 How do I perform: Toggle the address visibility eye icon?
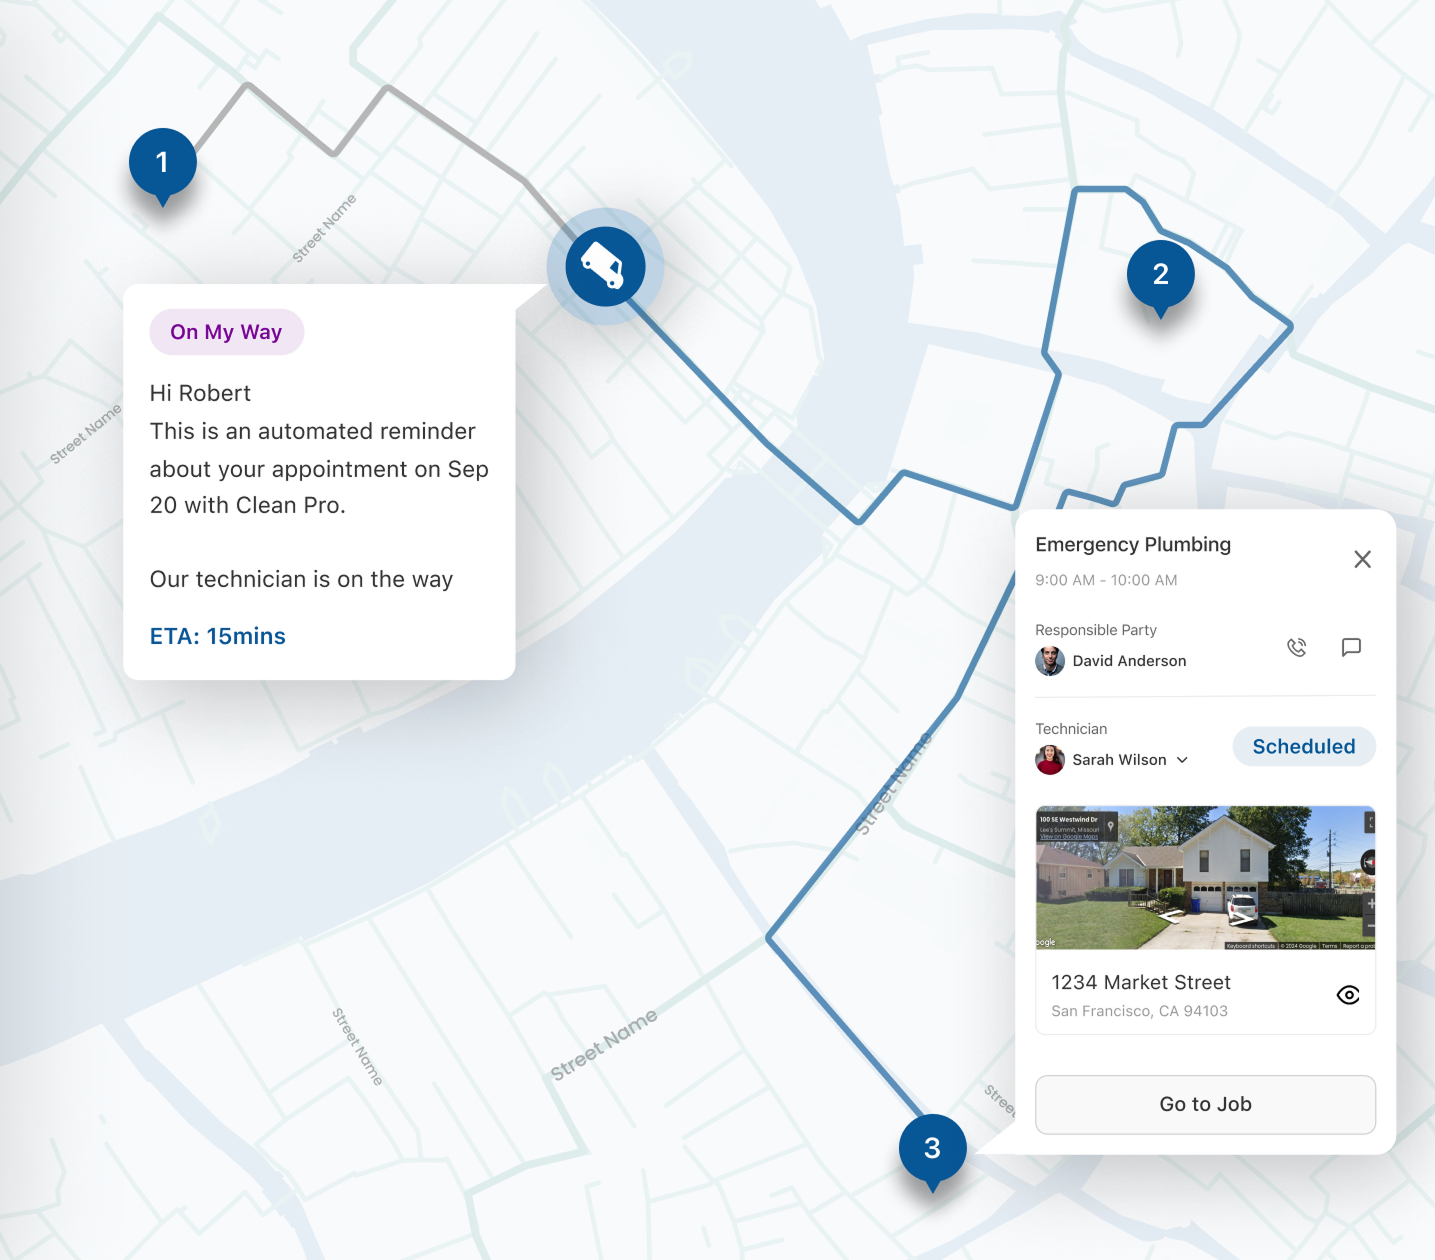tap(1347, 994)
